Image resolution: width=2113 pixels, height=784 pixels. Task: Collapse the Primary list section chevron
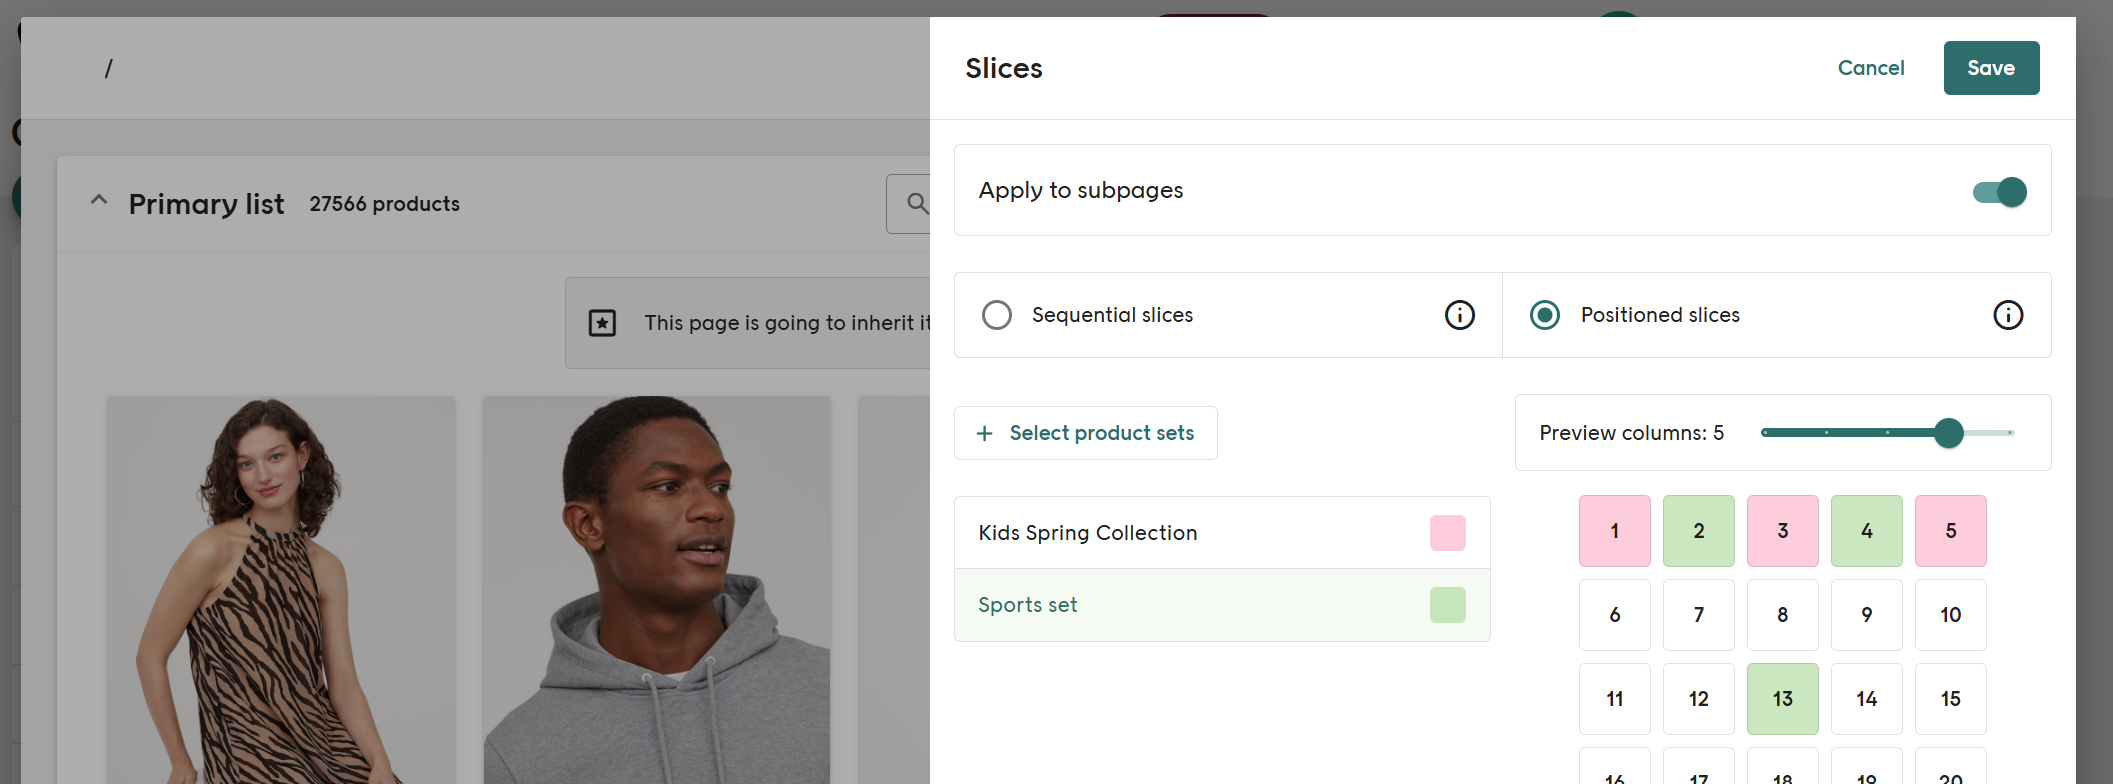[99, 201]
